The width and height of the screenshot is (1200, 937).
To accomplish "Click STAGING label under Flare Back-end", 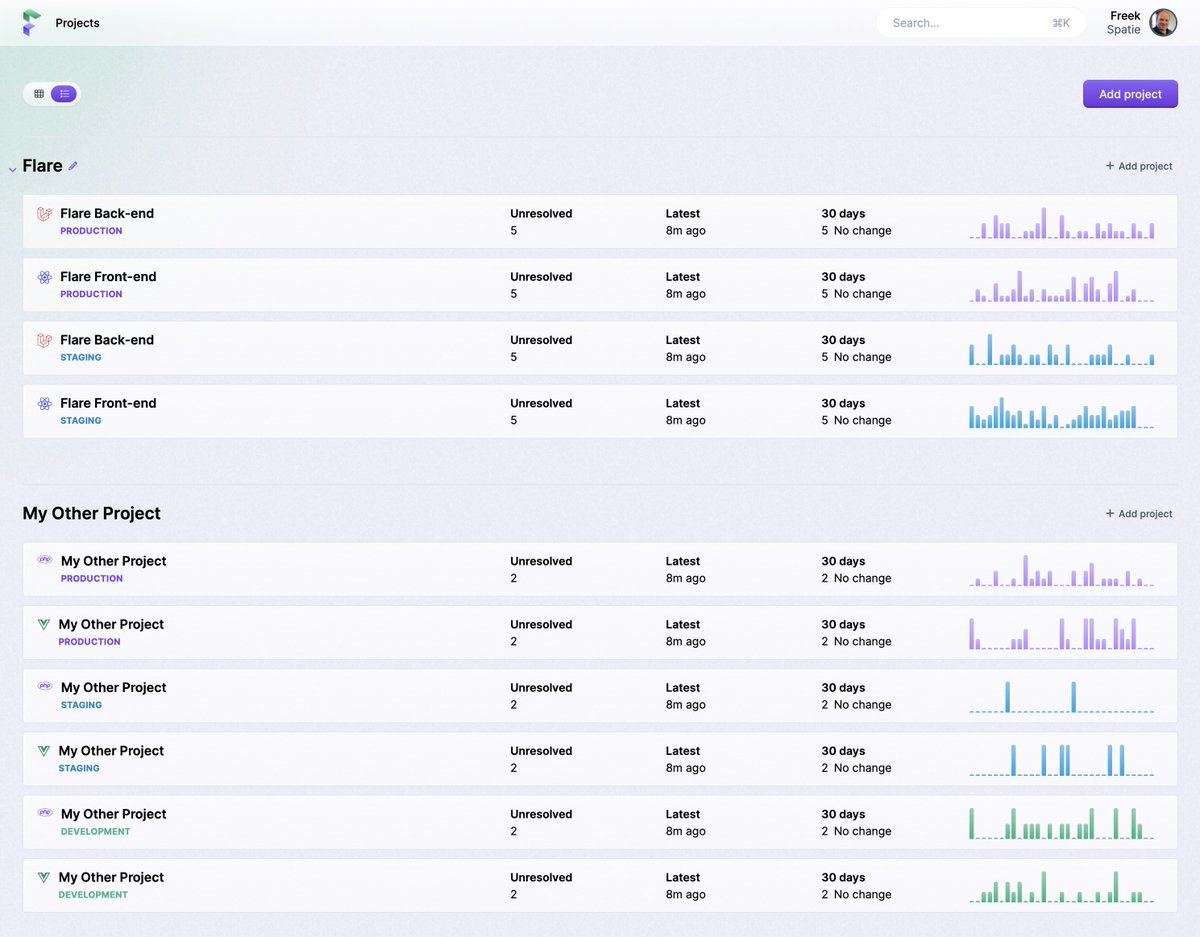I will (81, 357).
